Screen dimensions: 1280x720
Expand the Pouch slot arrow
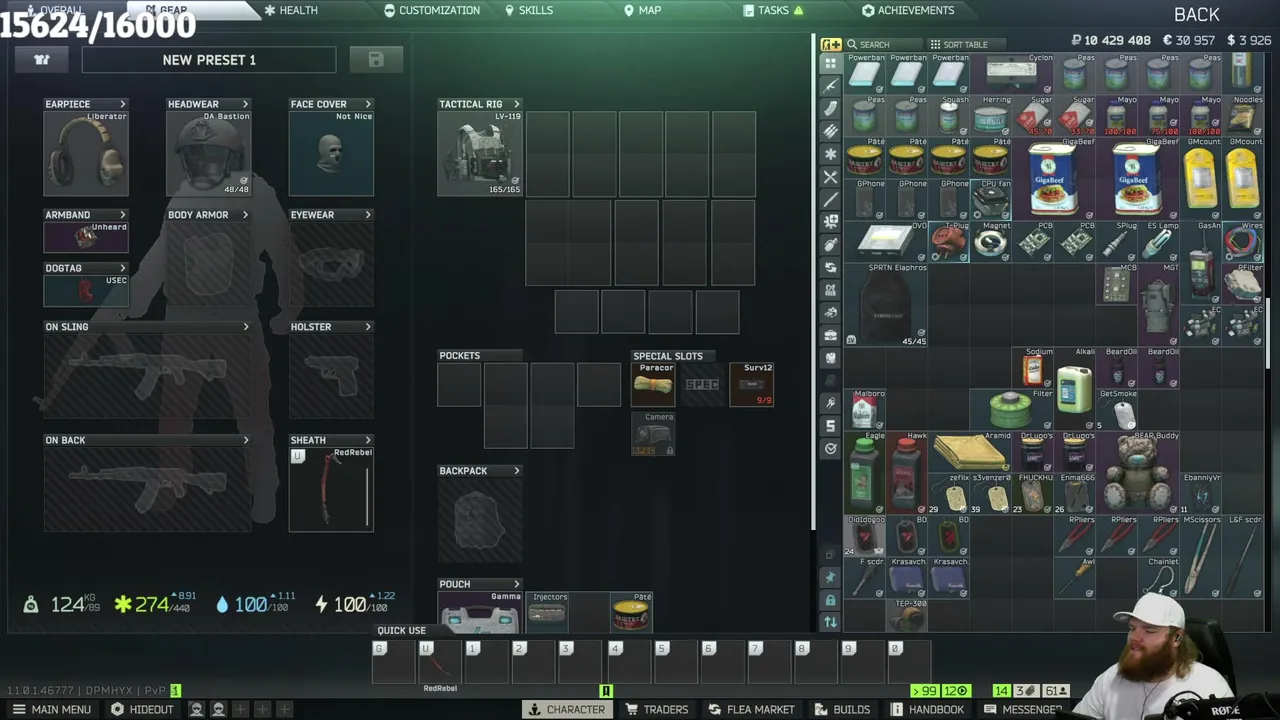(516, 584)
